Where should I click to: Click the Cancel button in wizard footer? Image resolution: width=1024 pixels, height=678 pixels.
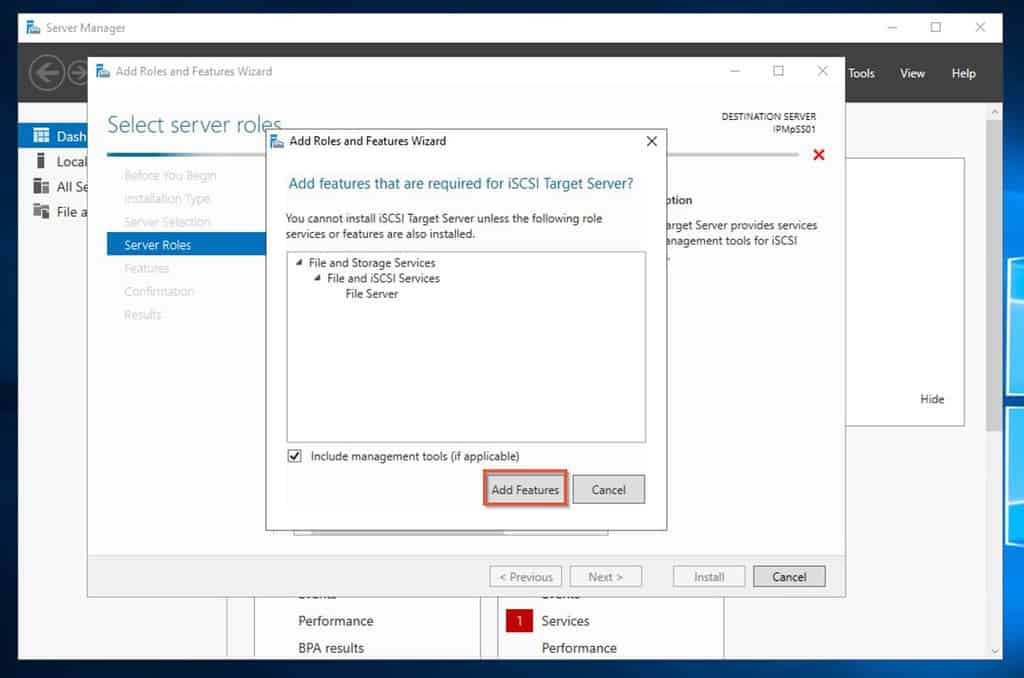[789, 577]
